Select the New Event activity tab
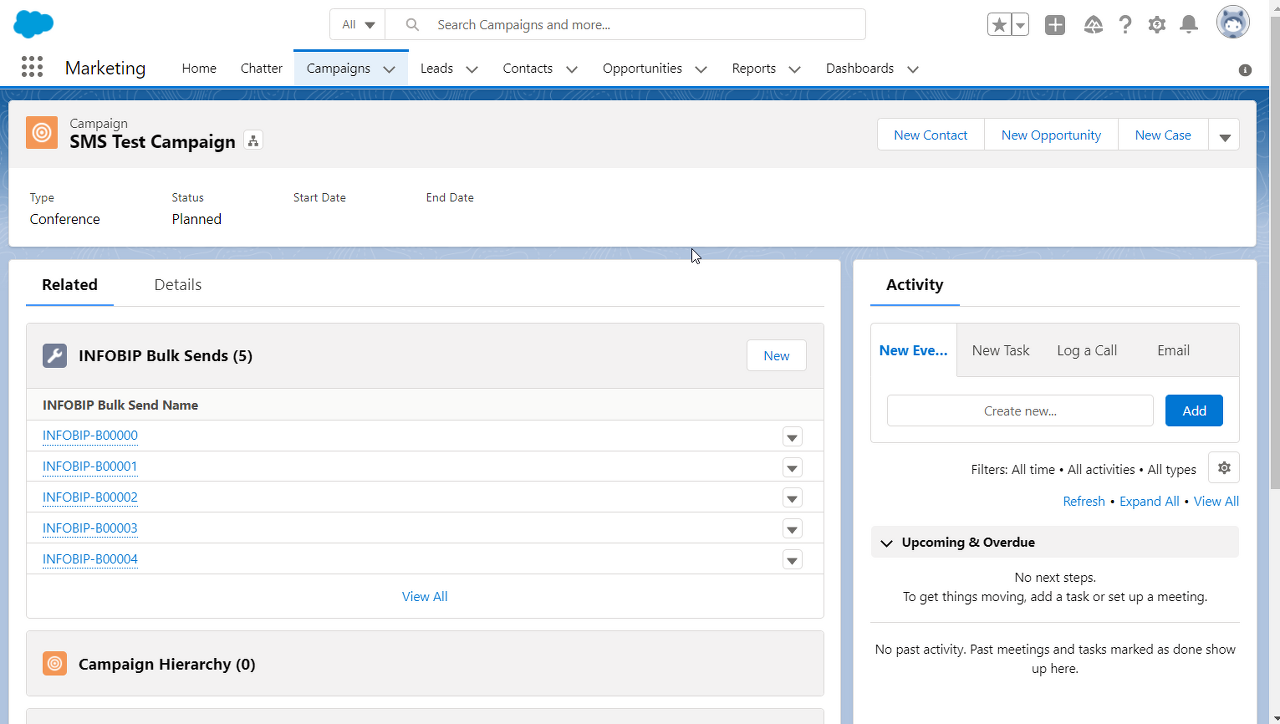 pos(913,350)
